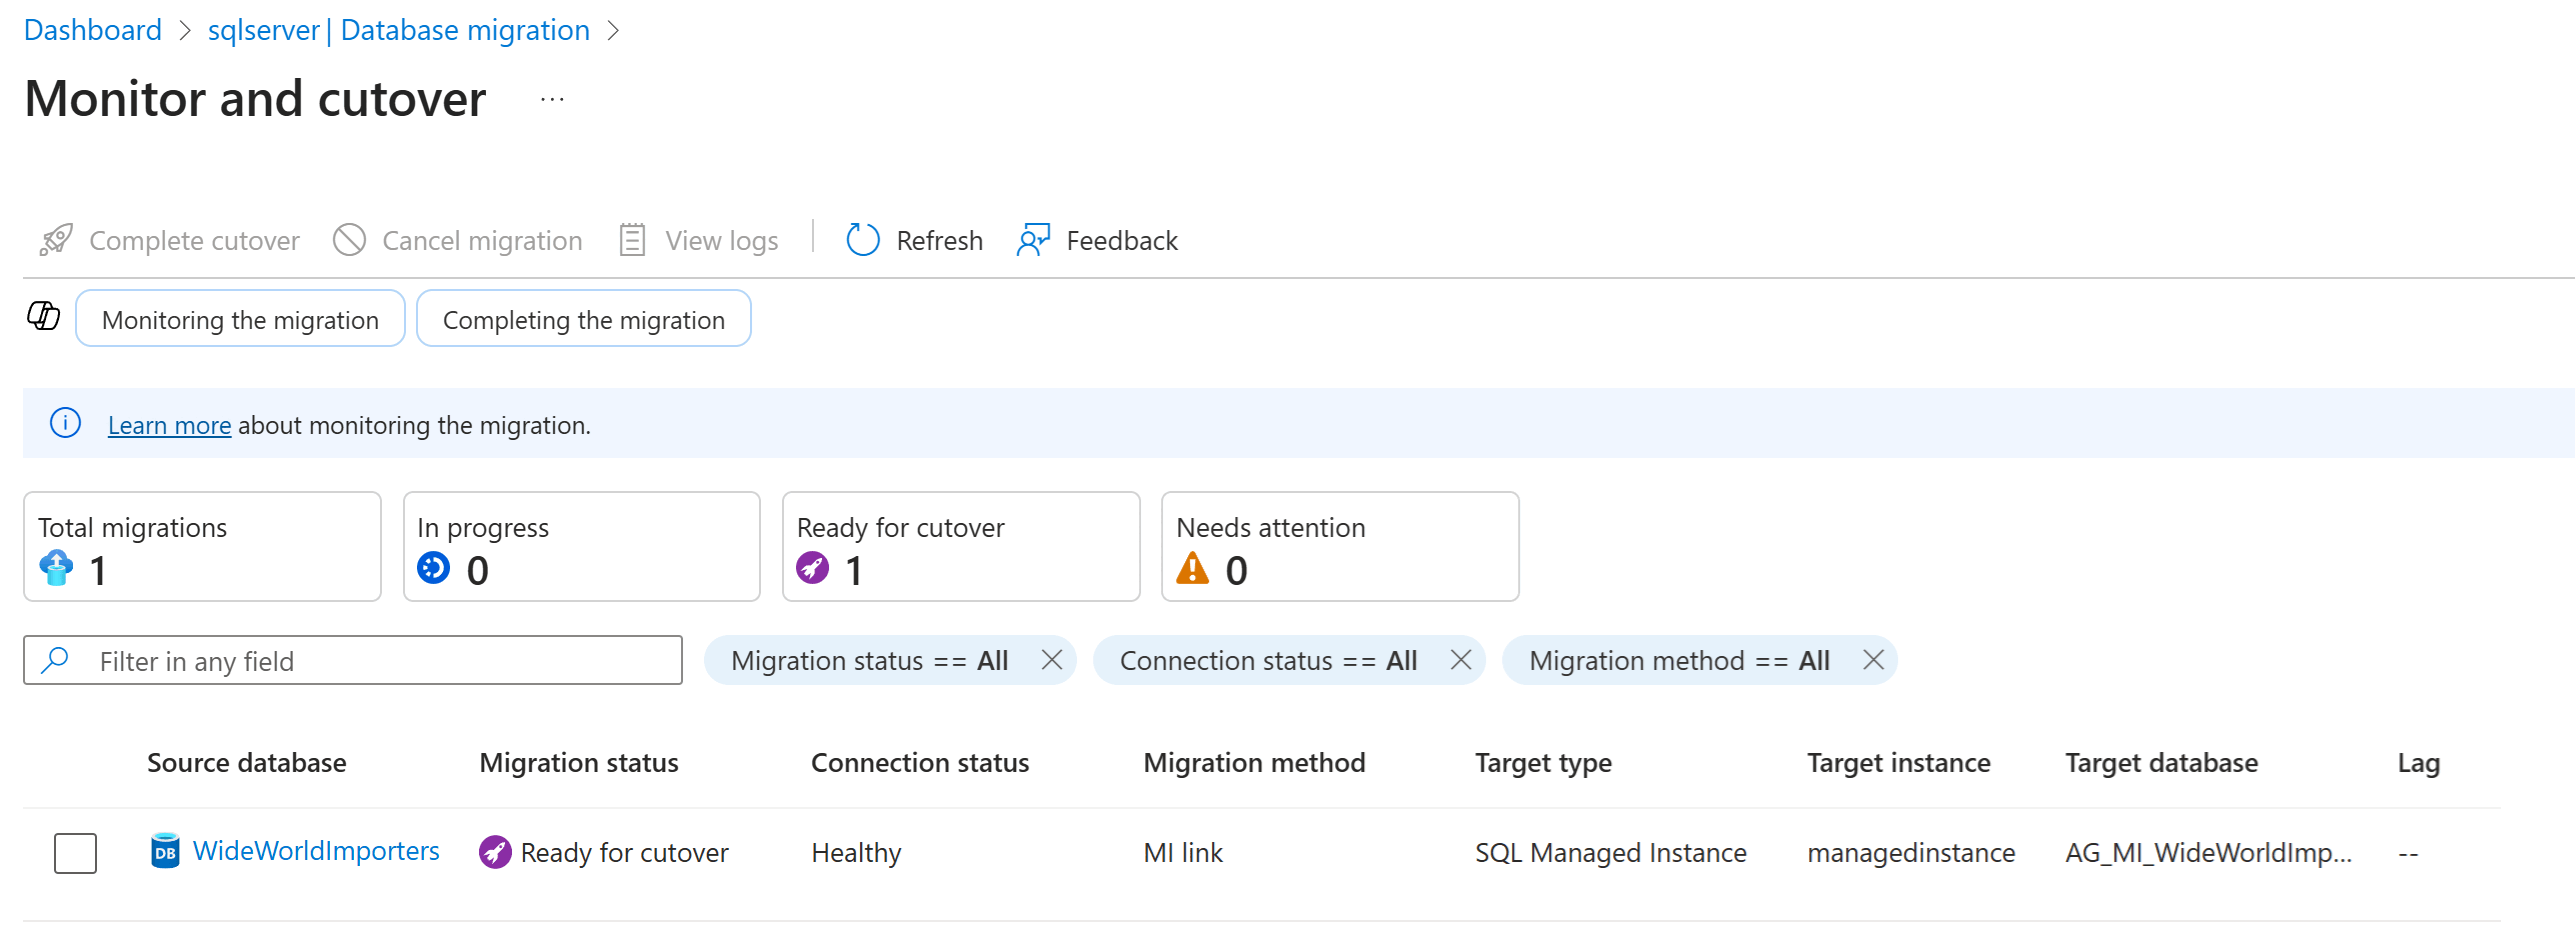Open the more options ellipsis beside the title
This screenshot has height=940, width=2575.
point(552,100)
